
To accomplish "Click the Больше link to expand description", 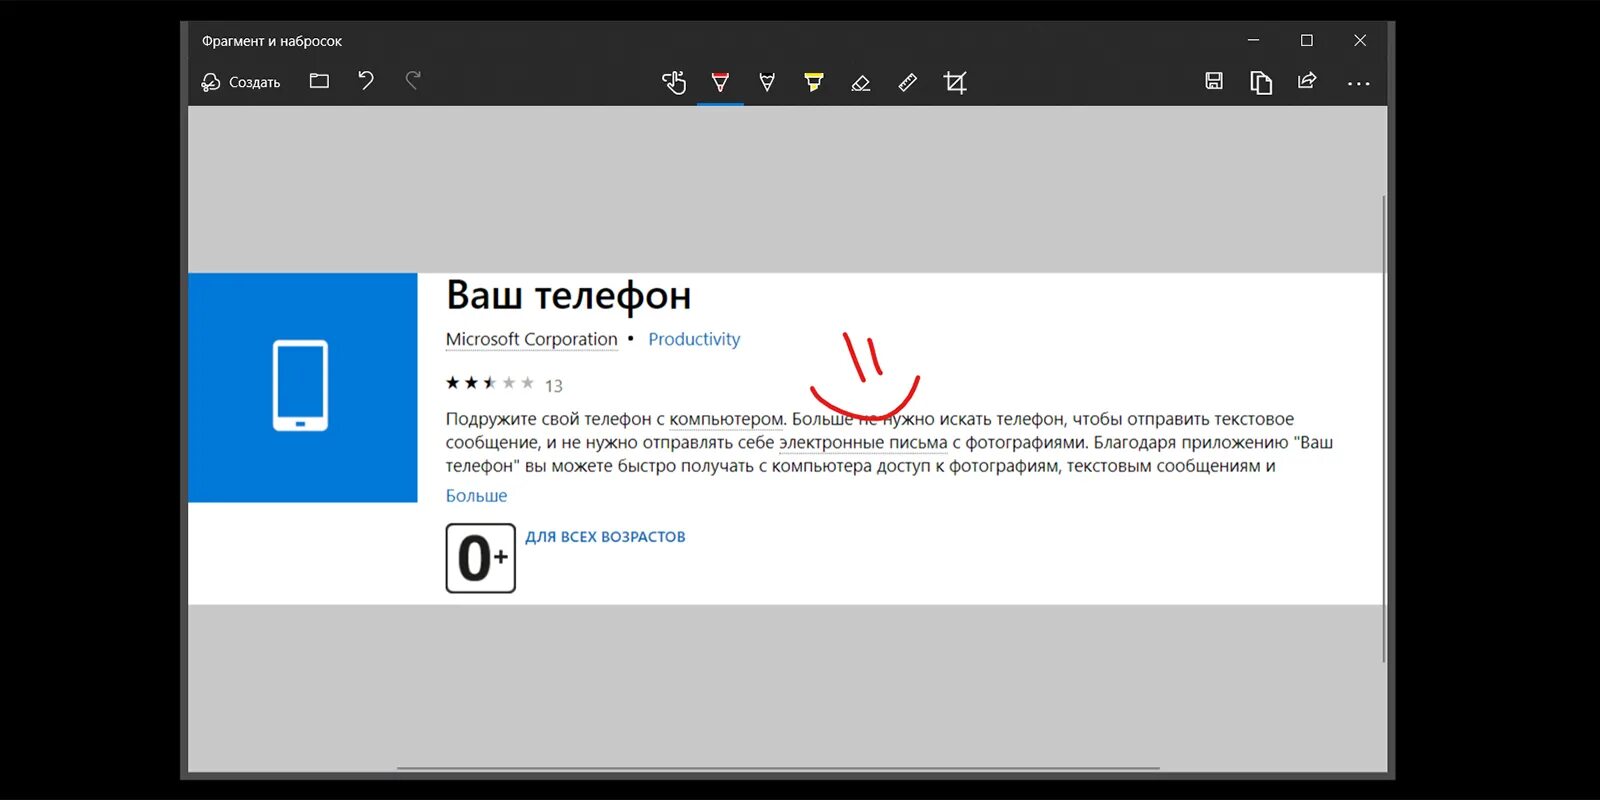I will point(476,495).
